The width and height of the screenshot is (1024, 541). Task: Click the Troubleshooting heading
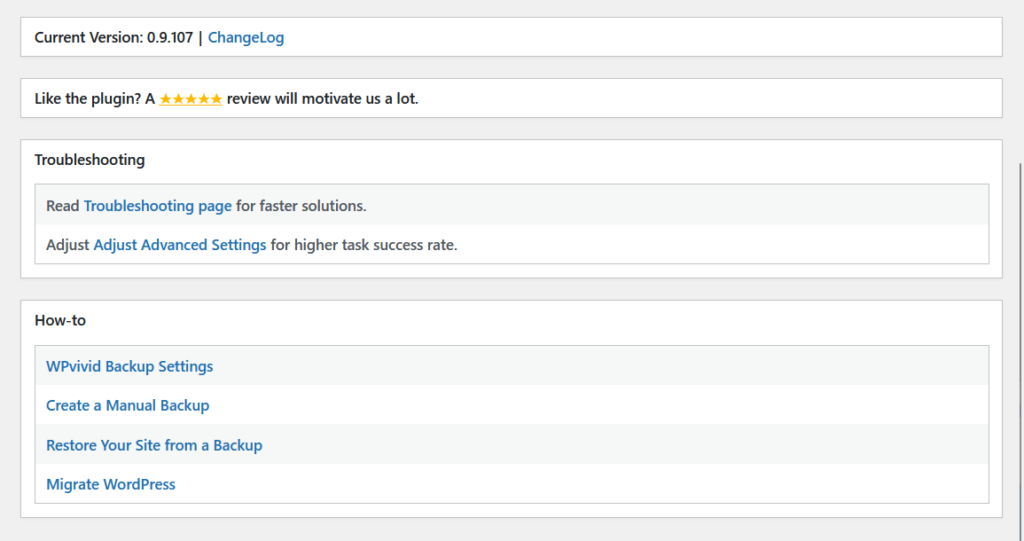[x=89, y=160]
